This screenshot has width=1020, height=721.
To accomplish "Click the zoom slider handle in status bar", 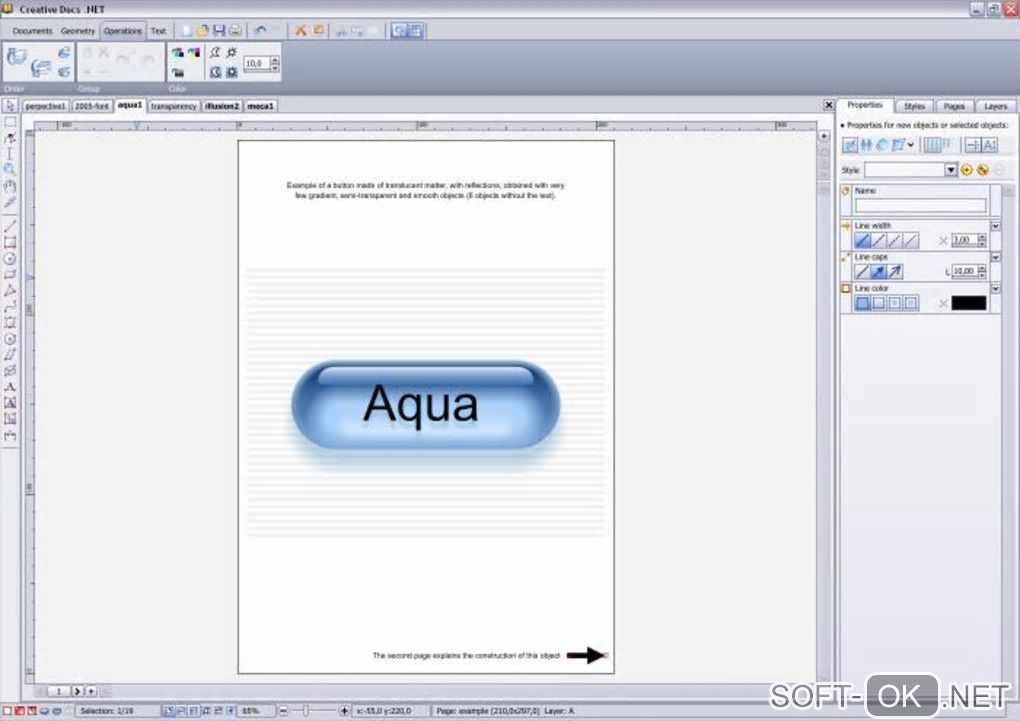I will (306, 711).
